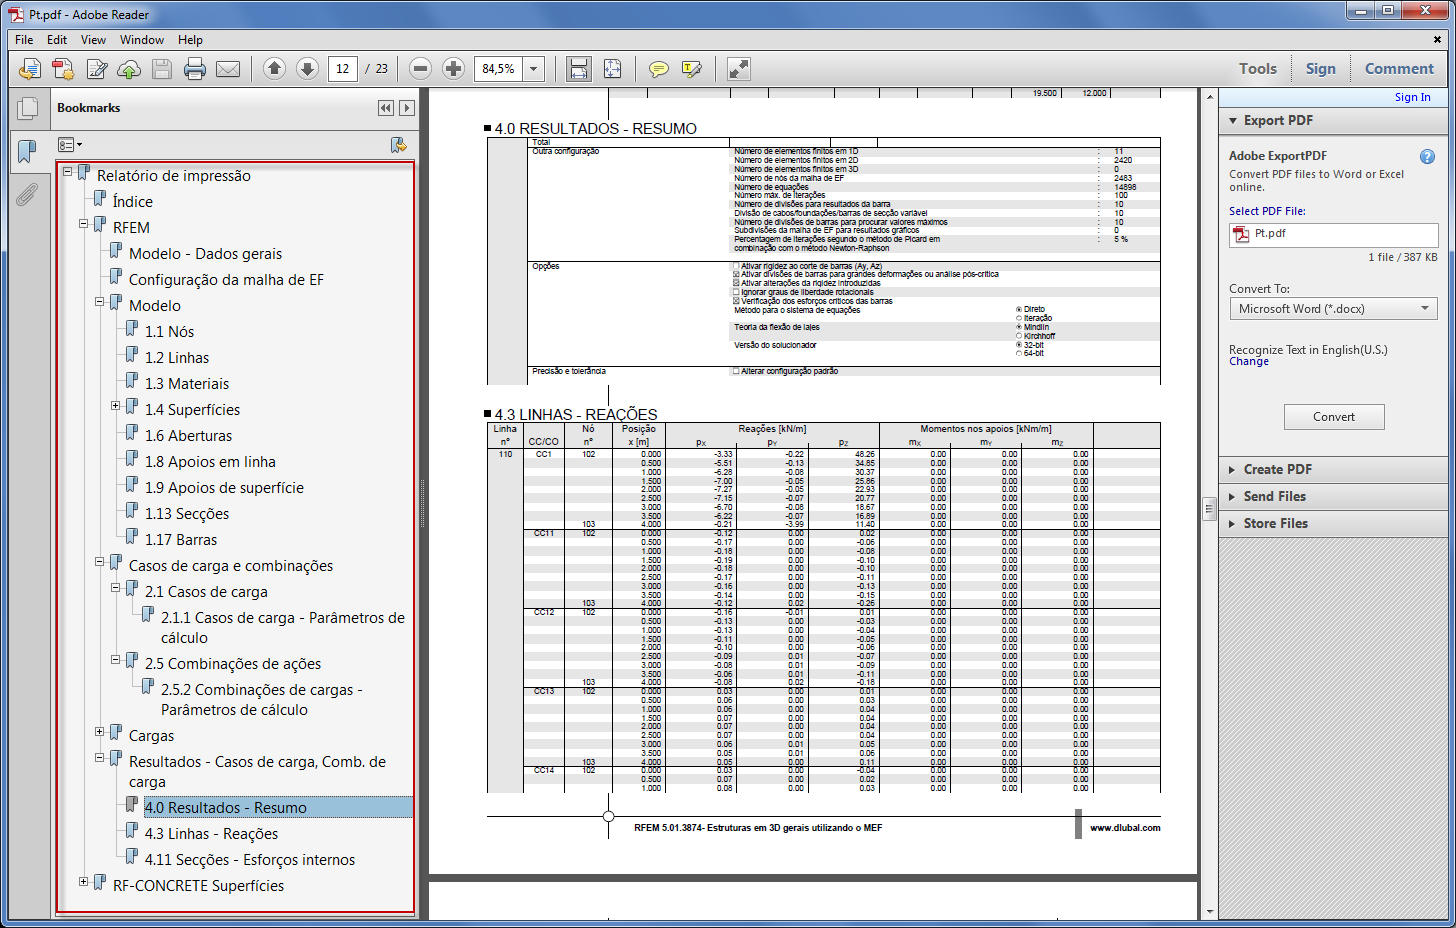The width and height of the screenshot is (1456, 928).
Task: Click the Create PDF toolbar icon
Action: coord(63,69)
